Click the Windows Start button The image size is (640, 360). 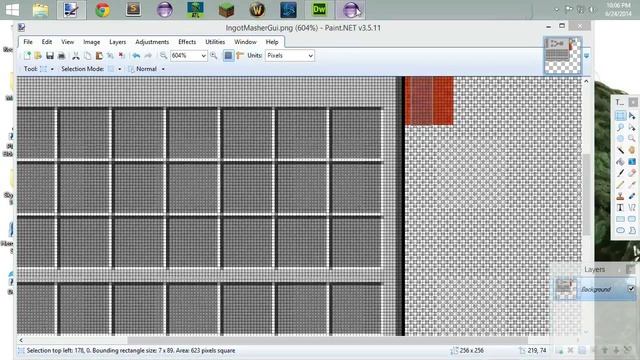pos(12,10)
